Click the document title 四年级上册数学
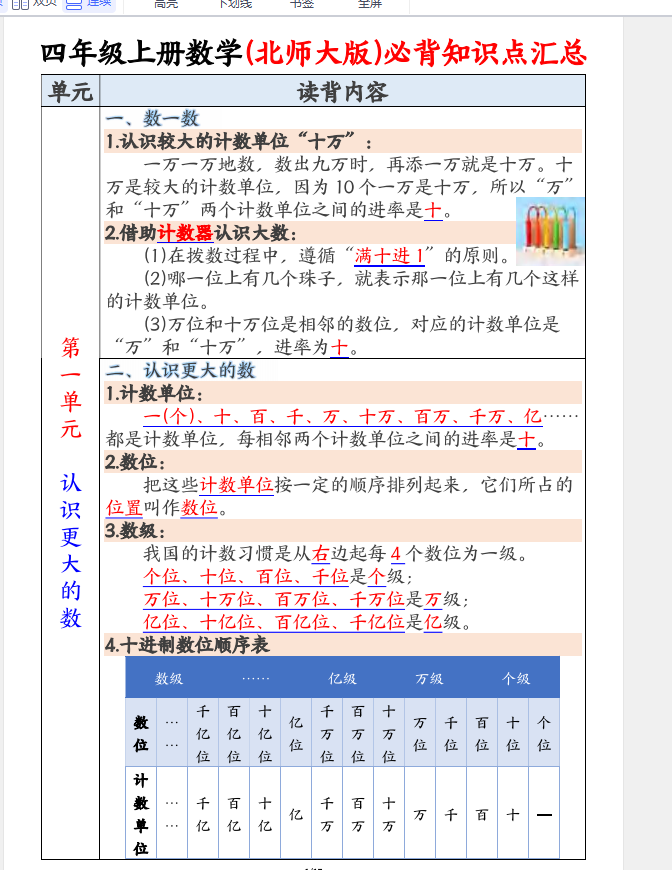The height and width of the screenshot is (870, 672). pyautogui.click(x=142, y=53)
